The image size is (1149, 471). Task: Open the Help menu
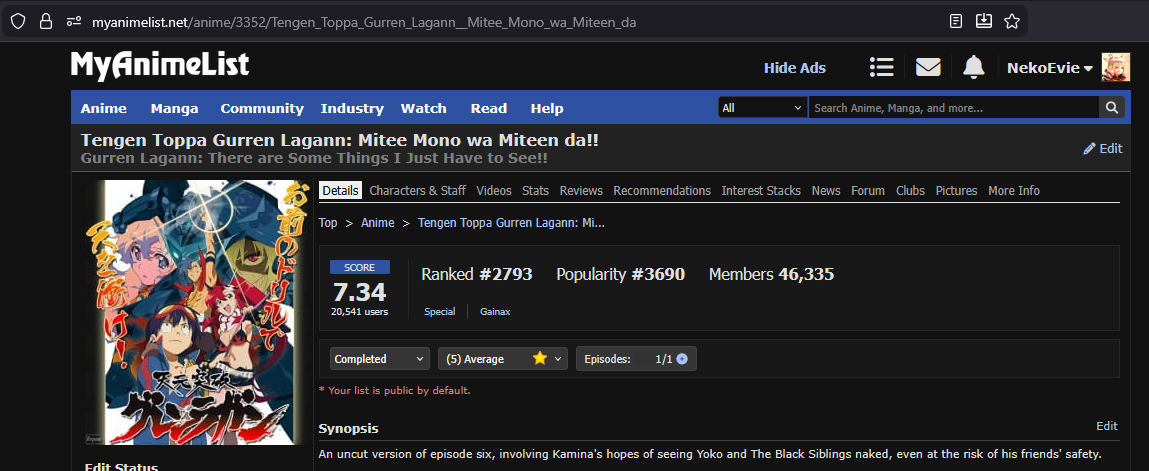click(x=547, y=108)
